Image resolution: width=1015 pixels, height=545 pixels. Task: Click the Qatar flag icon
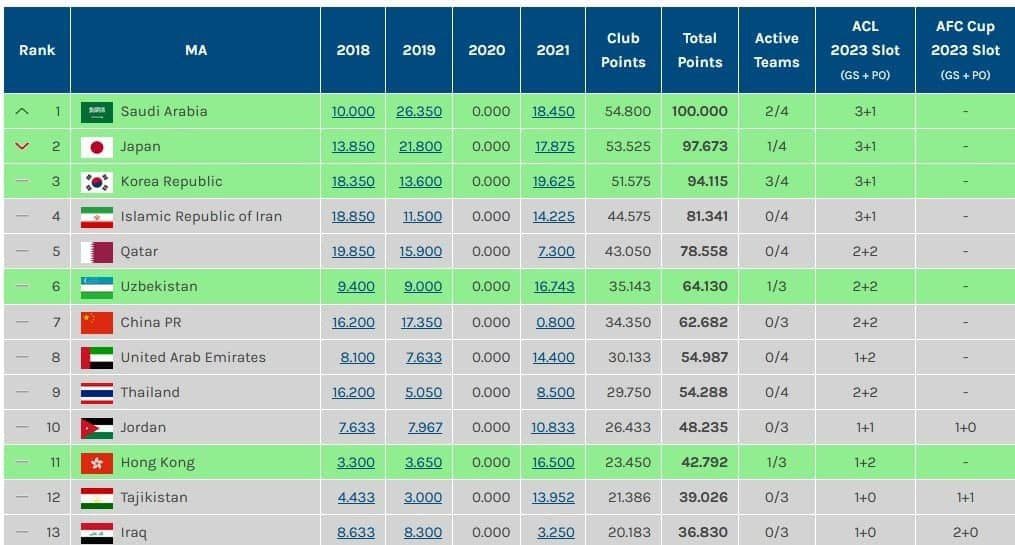coord(97,252)
